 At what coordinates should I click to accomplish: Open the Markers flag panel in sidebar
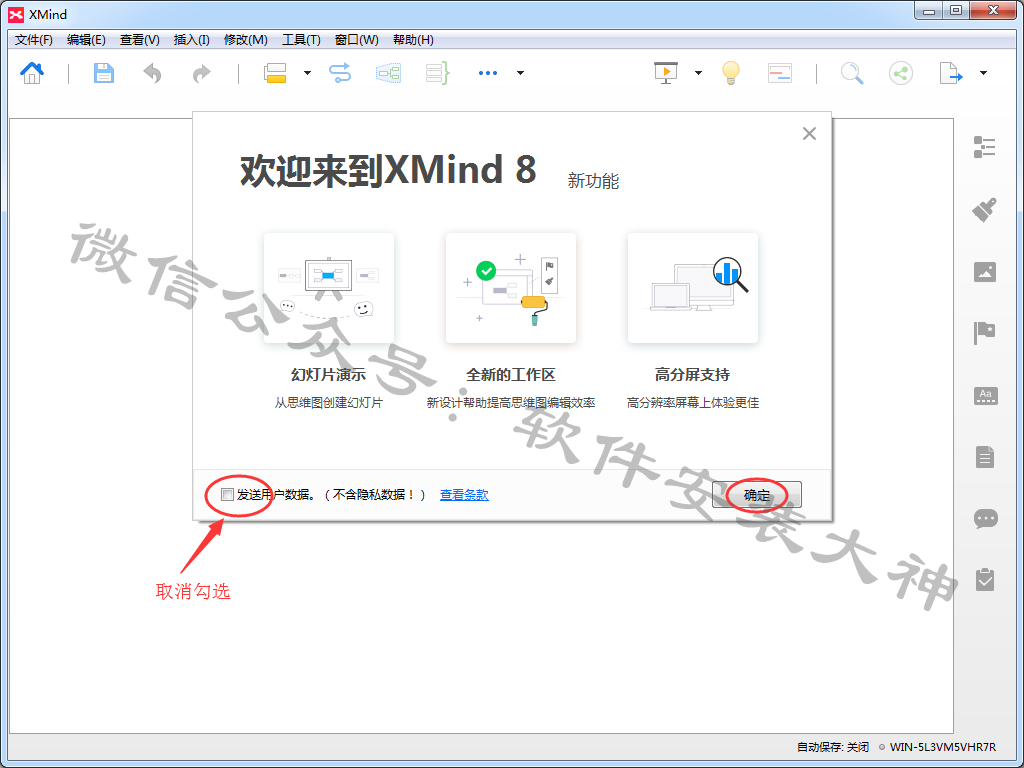984,333
